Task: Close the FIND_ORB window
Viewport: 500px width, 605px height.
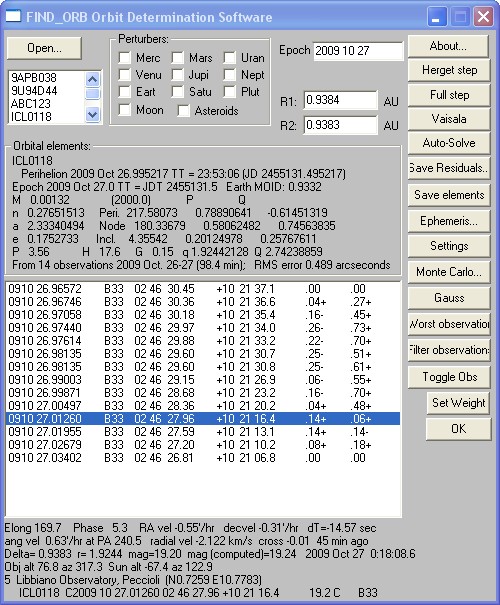Action: click(x=483, y=17)
